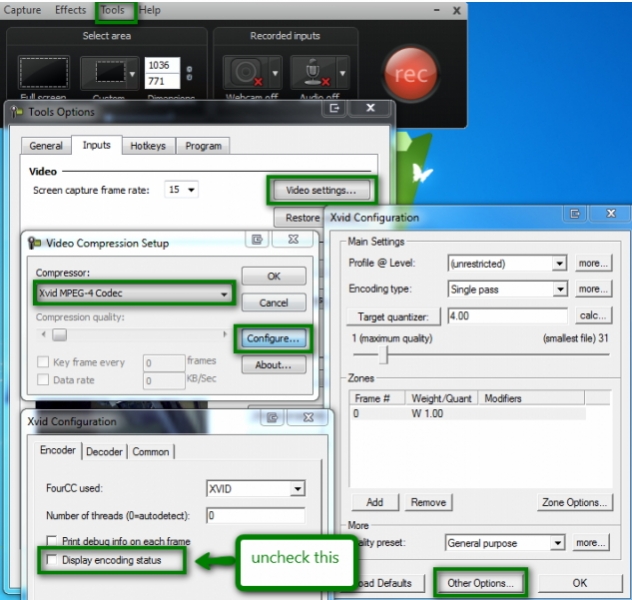Close the Tools Options dialog
The height and width of the screenshot is (600, 632).
pos(370,108)
